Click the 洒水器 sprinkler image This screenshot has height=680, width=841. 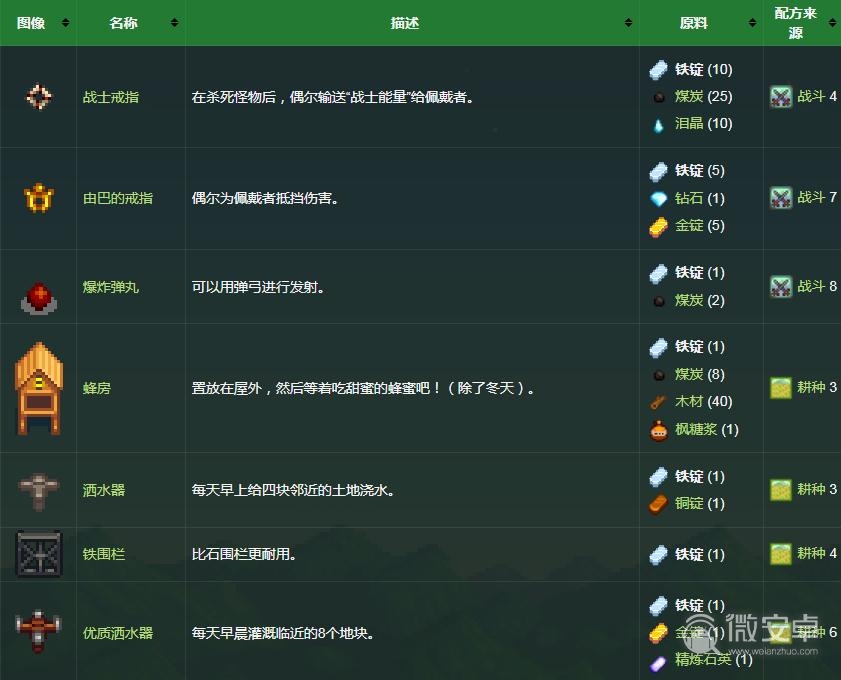click(39, 491)
